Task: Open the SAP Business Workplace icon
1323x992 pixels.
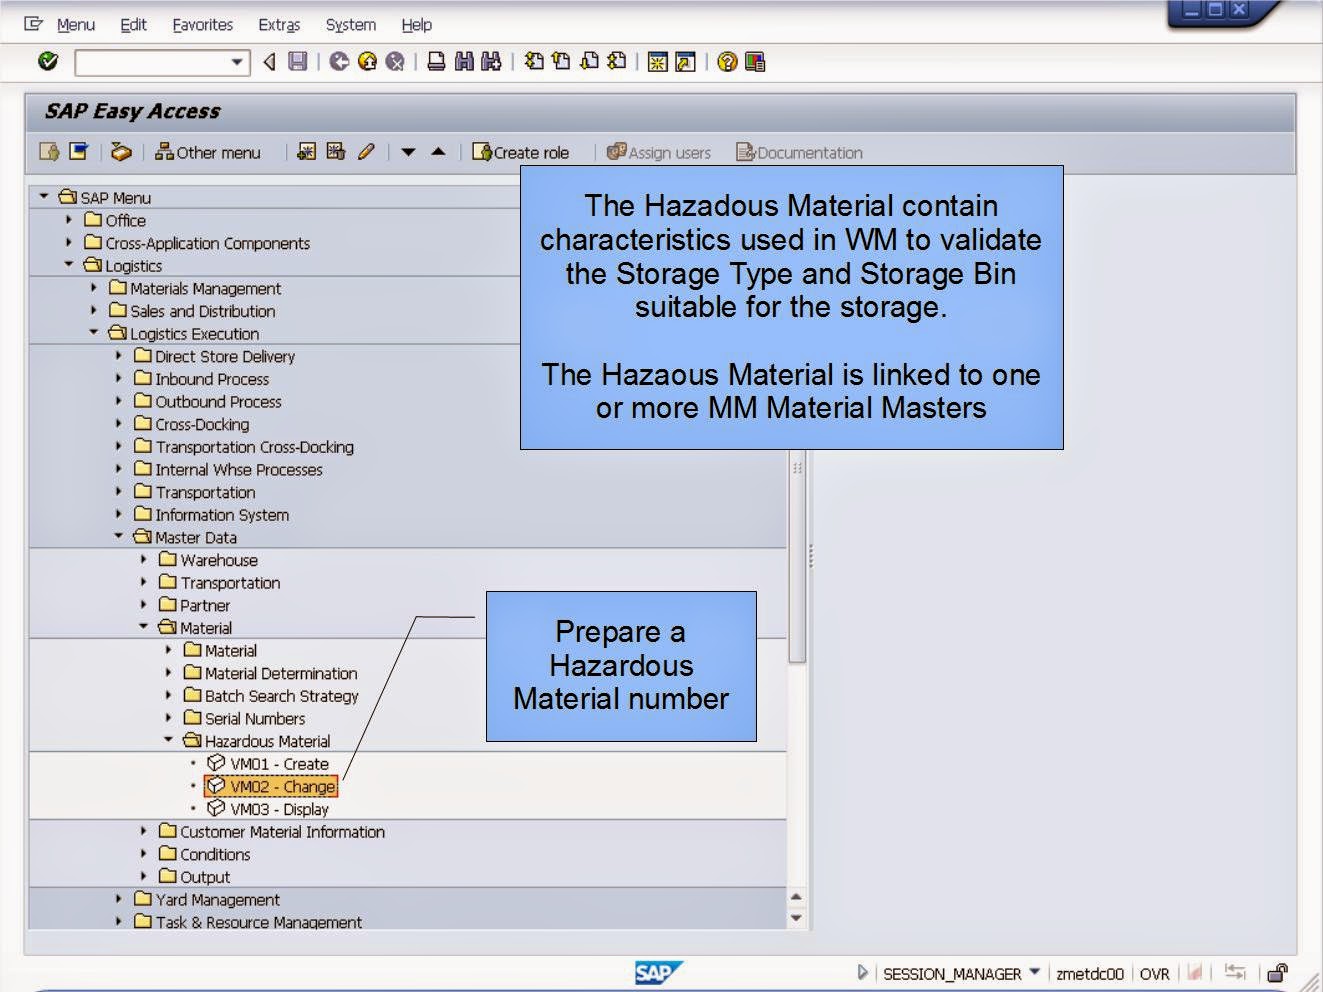Action: click(121, 152)
